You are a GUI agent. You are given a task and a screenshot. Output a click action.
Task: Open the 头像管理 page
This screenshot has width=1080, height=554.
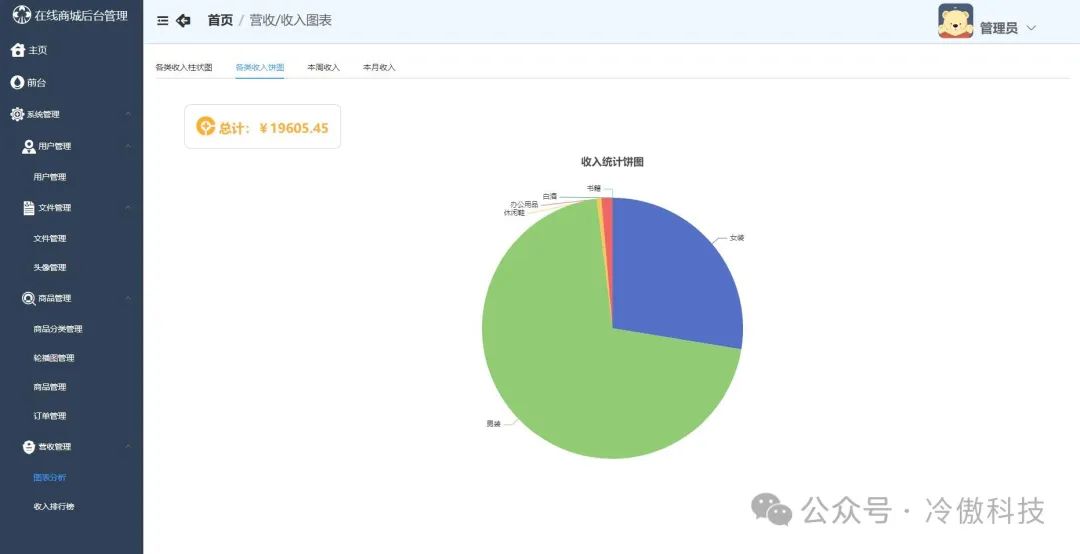point(50,267)
